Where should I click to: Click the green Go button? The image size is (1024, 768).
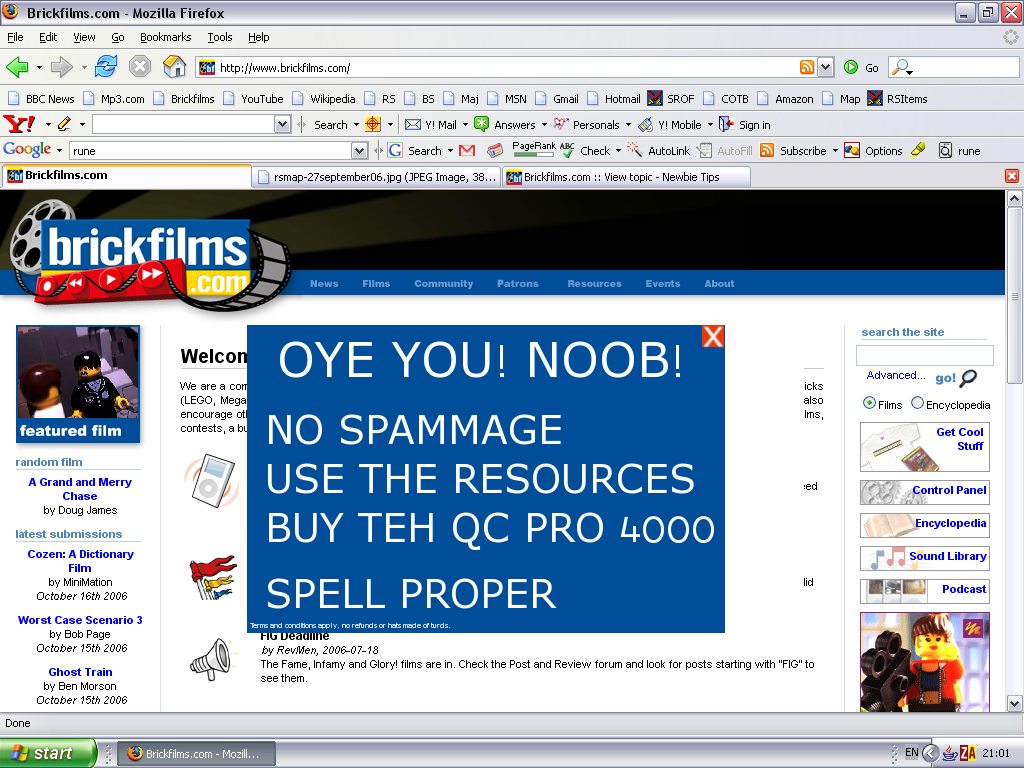pos(861,67)
